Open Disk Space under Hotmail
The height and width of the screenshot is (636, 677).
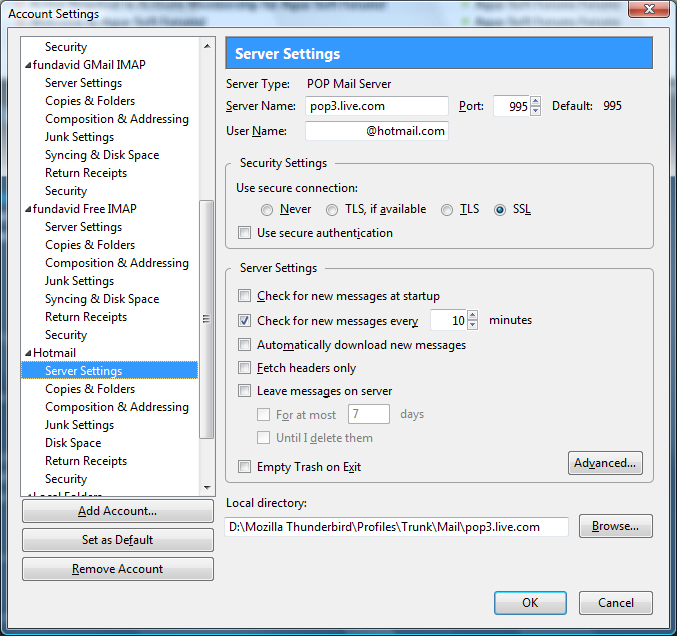click(73, 443)
